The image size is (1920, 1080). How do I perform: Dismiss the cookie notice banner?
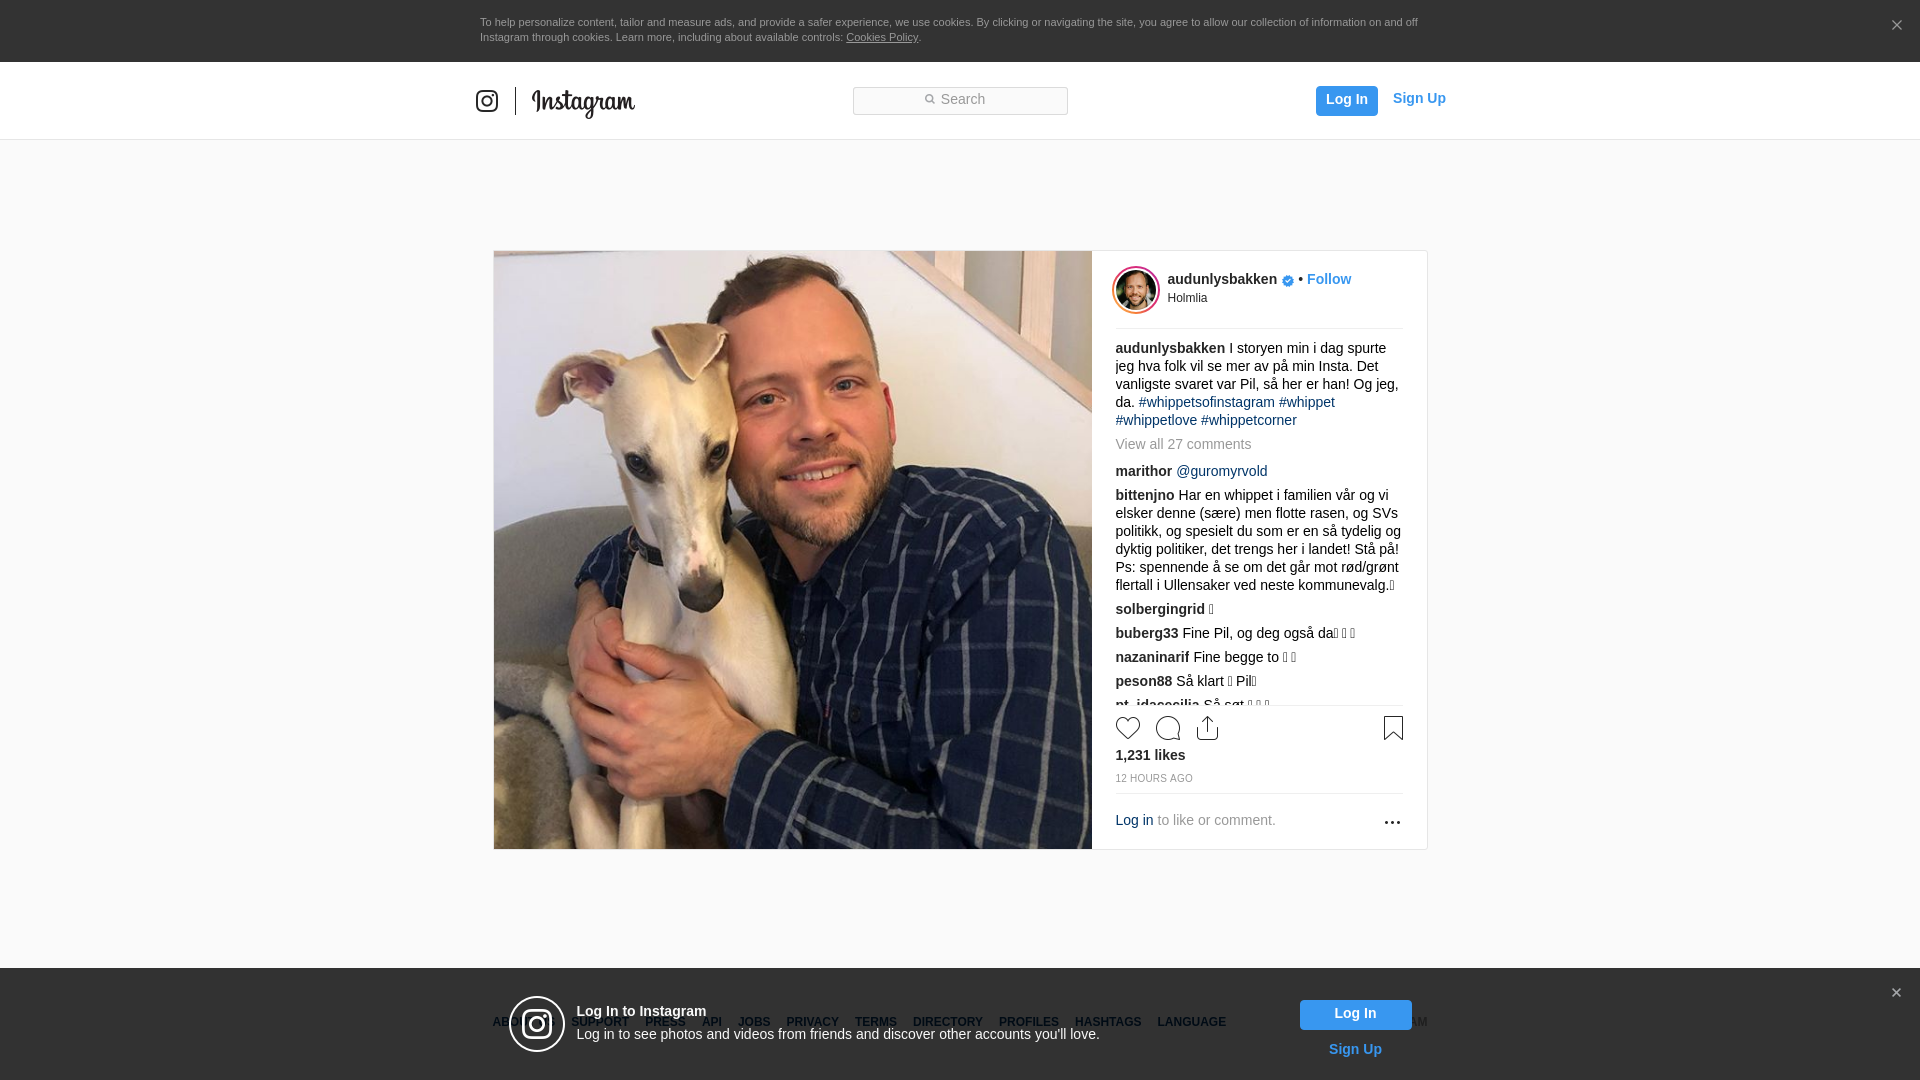point(1896,26)
